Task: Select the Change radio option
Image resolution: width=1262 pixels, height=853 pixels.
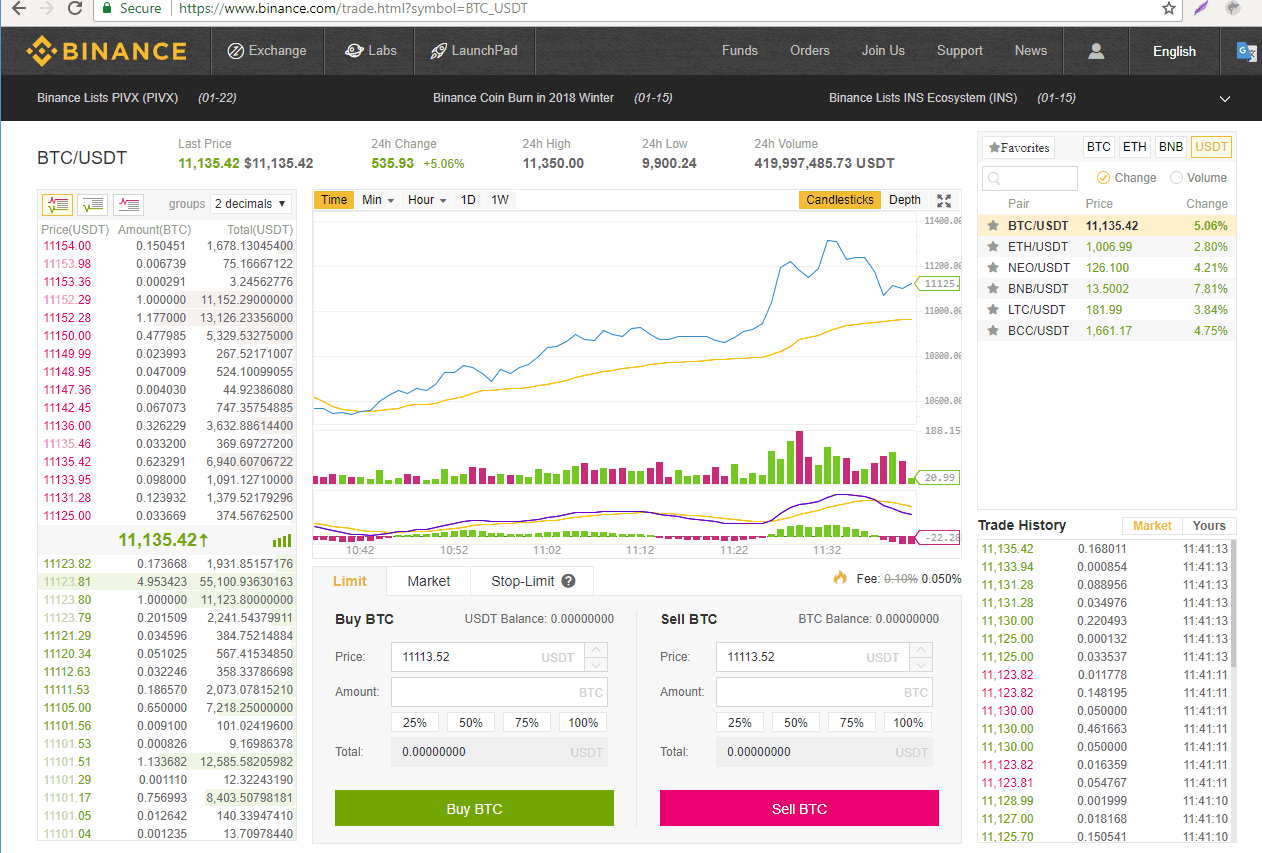Action: pyautogui.click(x=1104, y=178)
